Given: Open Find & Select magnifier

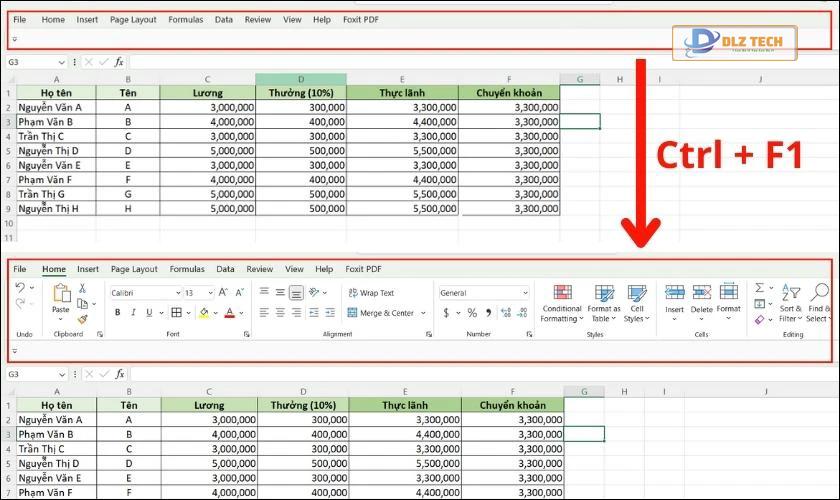Looking at the screenshot, I should coord(820,303).
